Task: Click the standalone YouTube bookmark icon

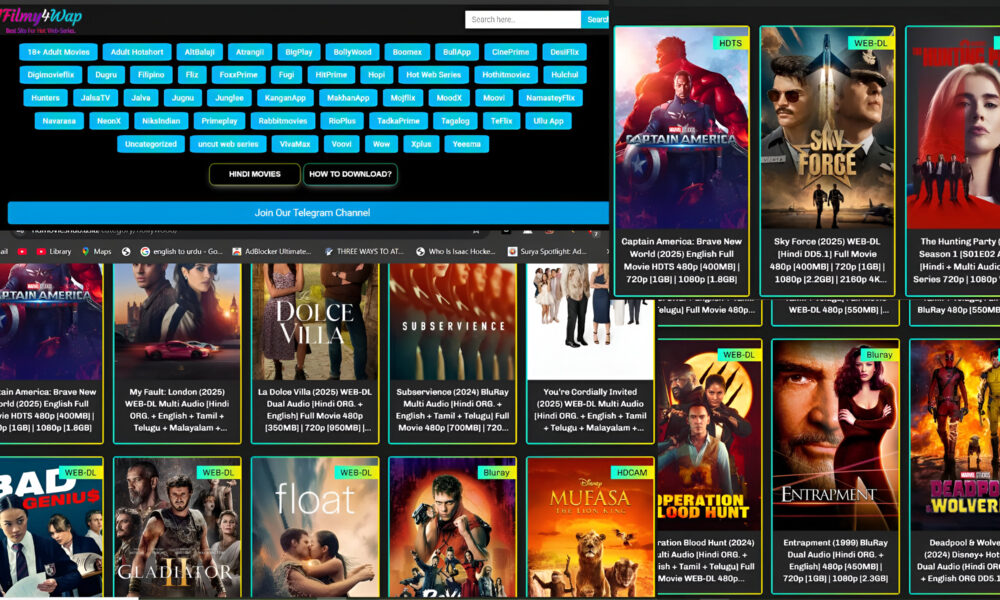Action: (22, 252)
